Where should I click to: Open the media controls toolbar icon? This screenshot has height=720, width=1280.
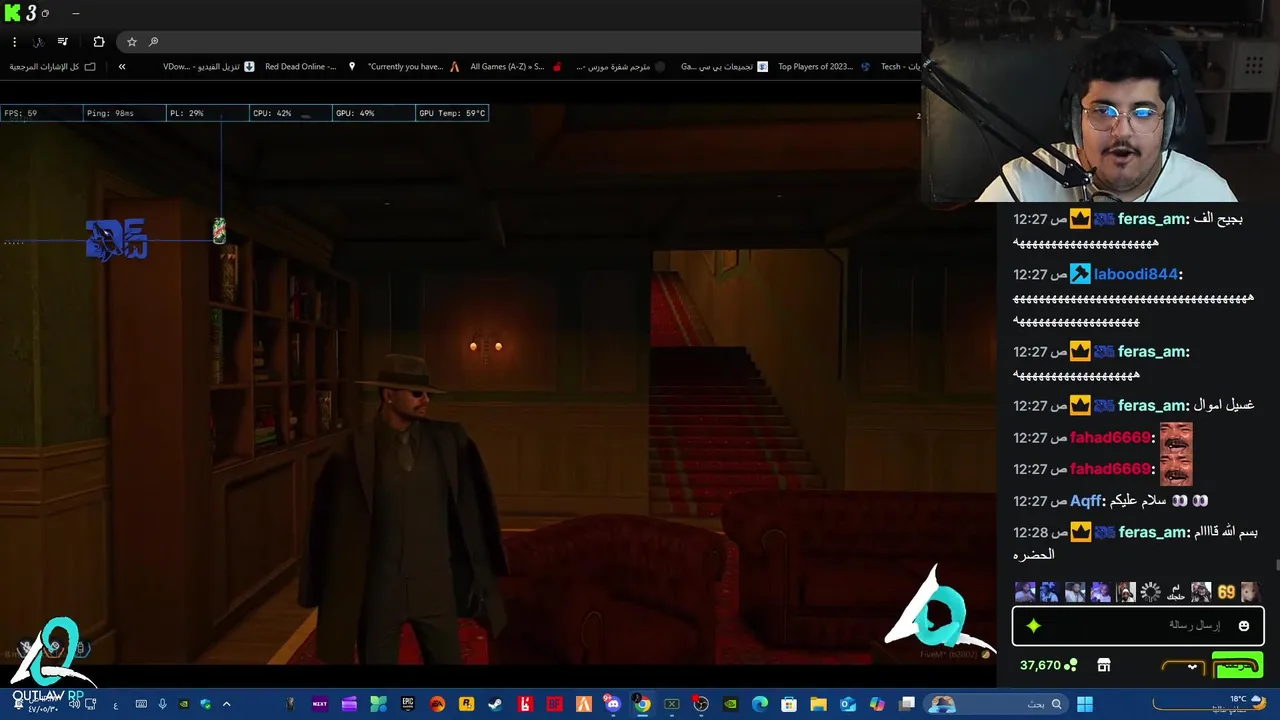pos(62,42)
